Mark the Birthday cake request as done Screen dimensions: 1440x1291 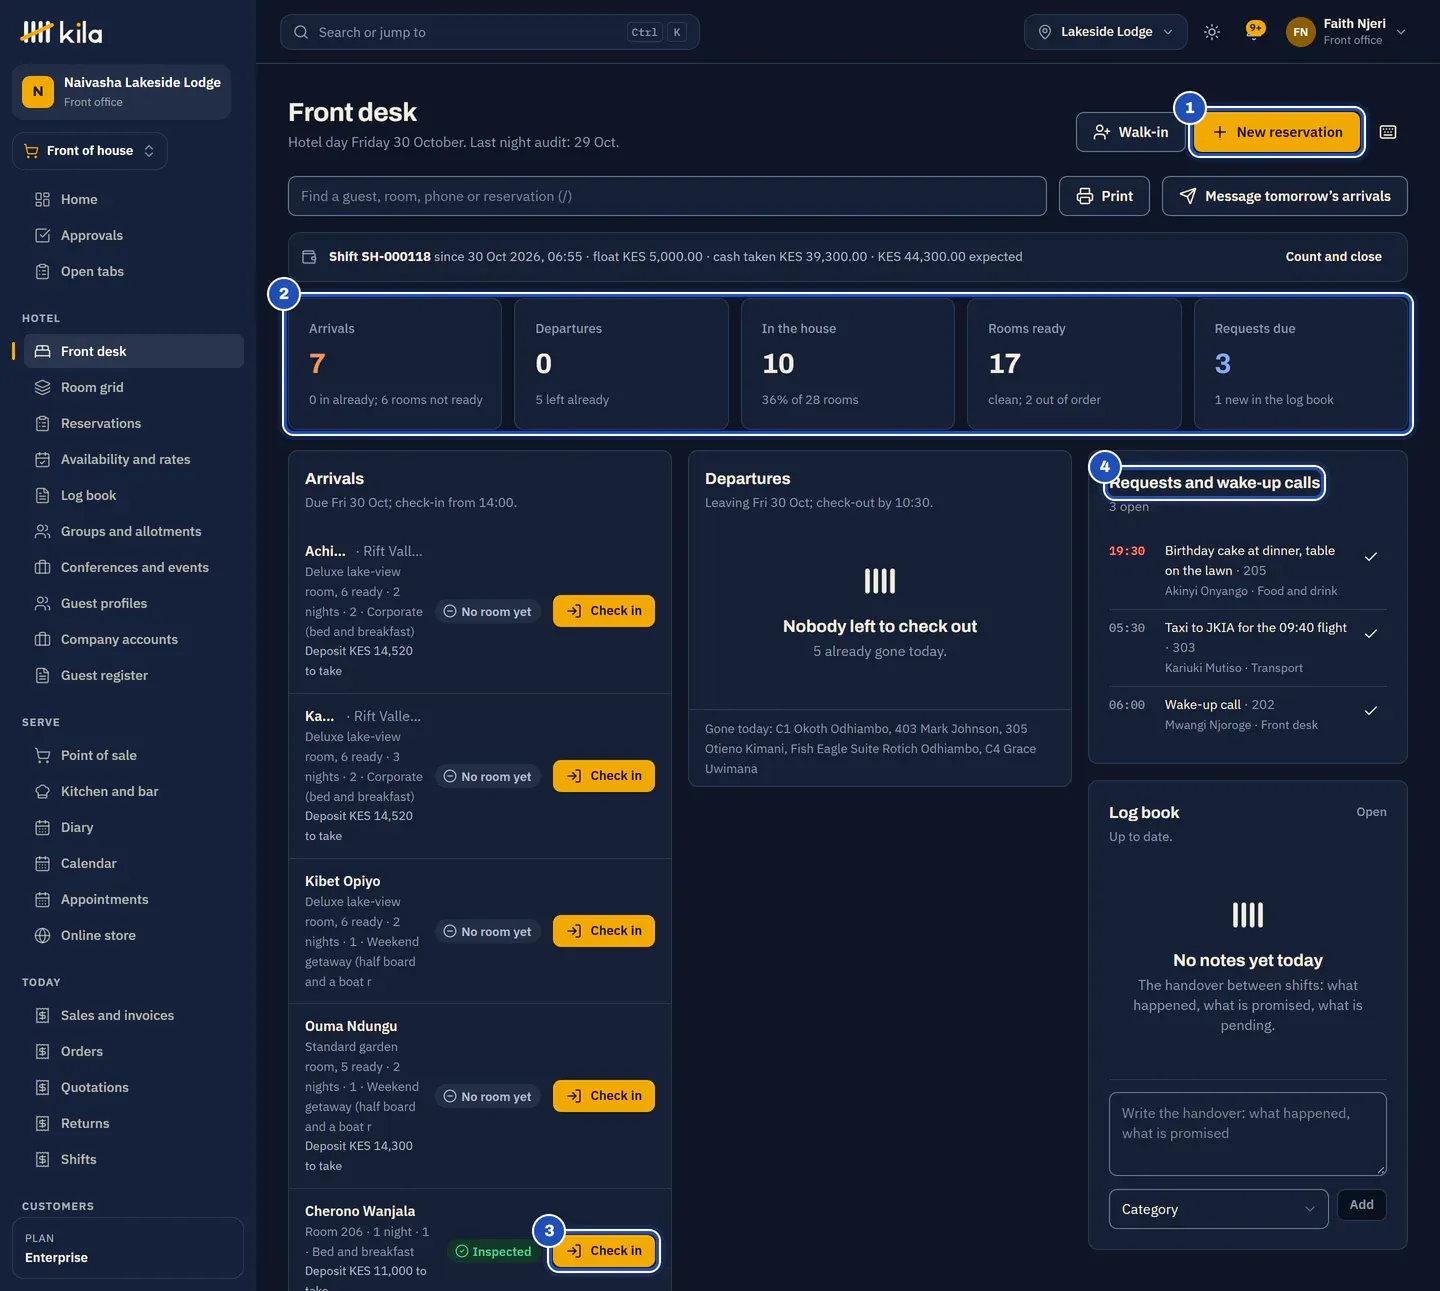pyautogui.click(x=1371, y=557)
